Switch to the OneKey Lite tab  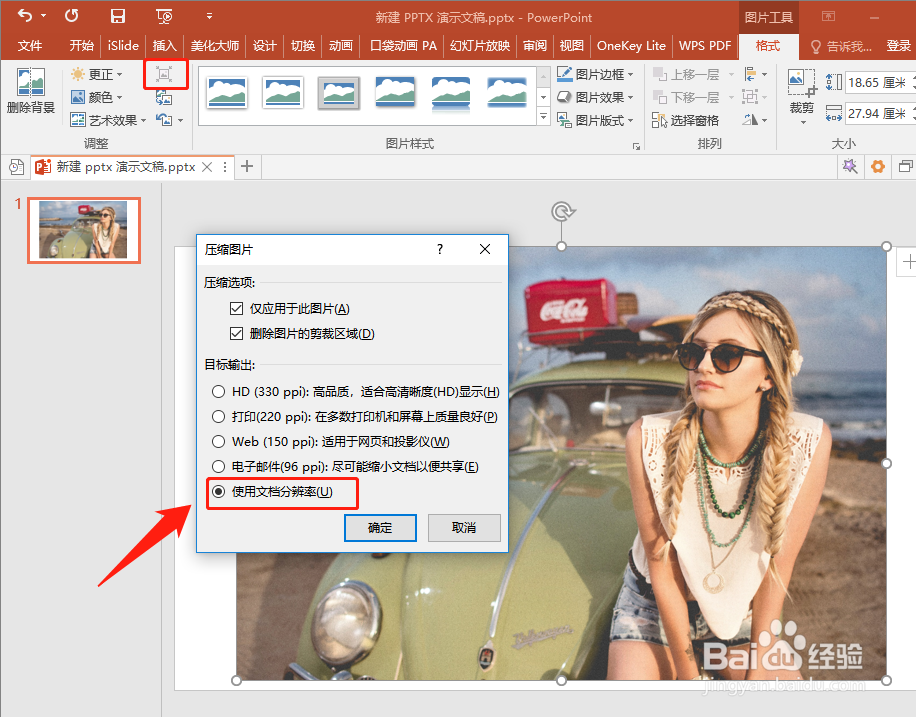point(632,46)
